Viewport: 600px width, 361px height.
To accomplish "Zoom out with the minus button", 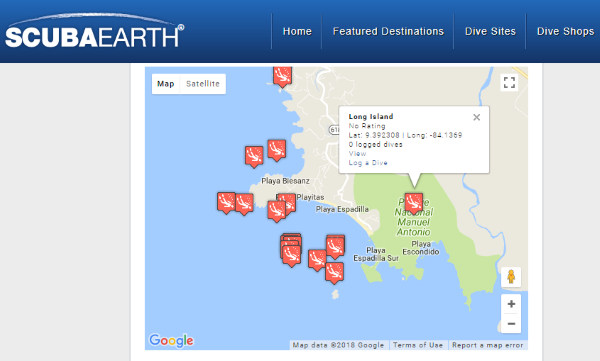I will coord(511,323).
